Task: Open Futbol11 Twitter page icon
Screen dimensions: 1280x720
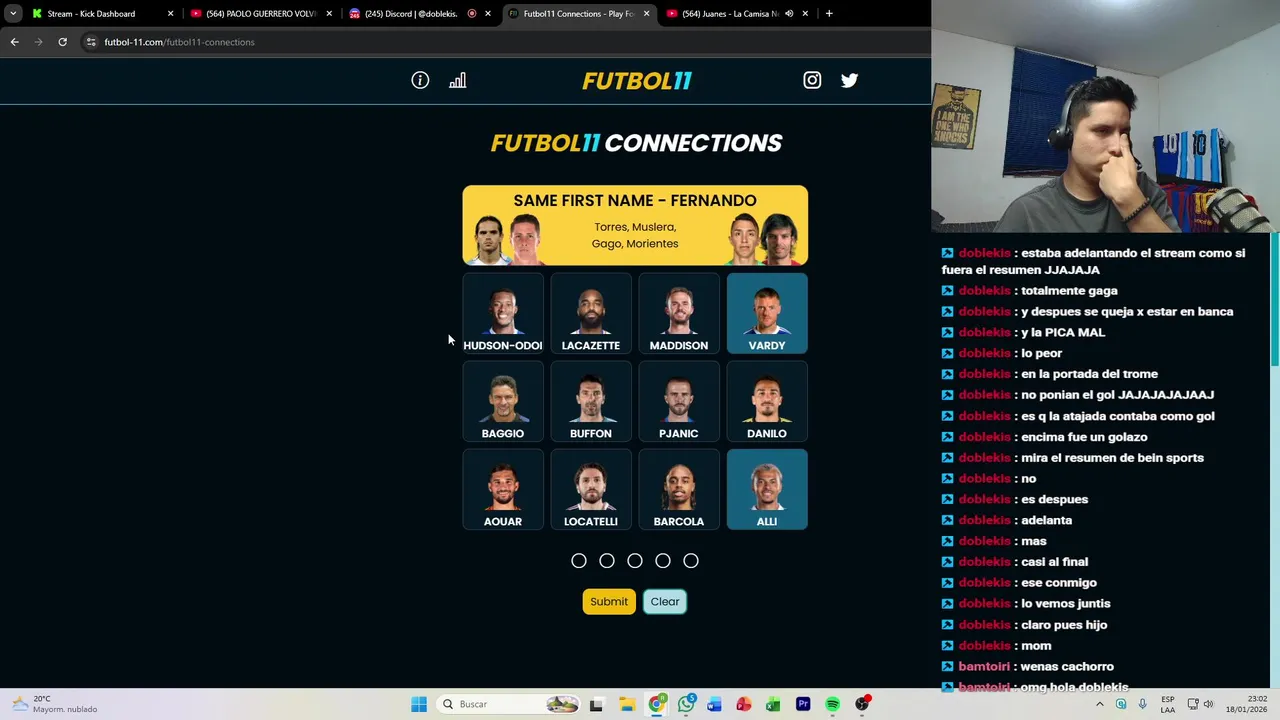Action: (849, 81)
